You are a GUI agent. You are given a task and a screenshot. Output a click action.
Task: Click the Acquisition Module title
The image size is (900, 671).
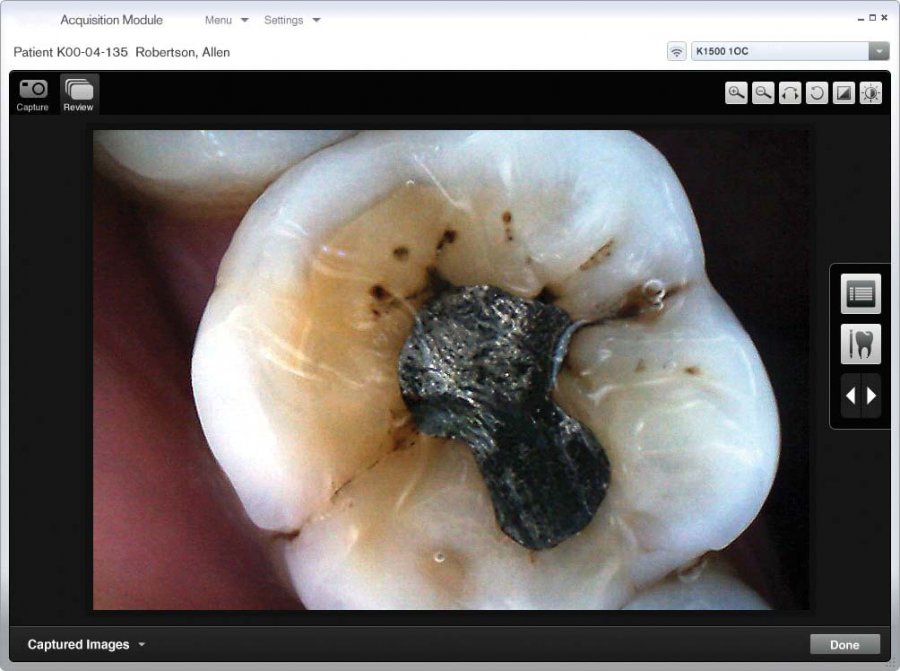111,20
